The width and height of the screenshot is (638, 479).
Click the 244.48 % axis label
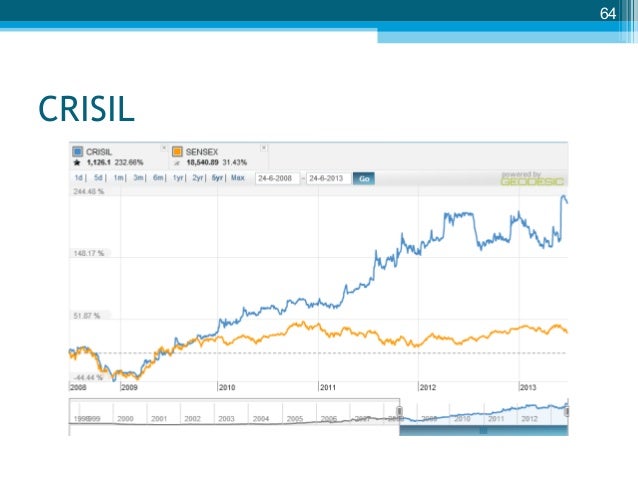pyautogui.click(x=89, y=191)
